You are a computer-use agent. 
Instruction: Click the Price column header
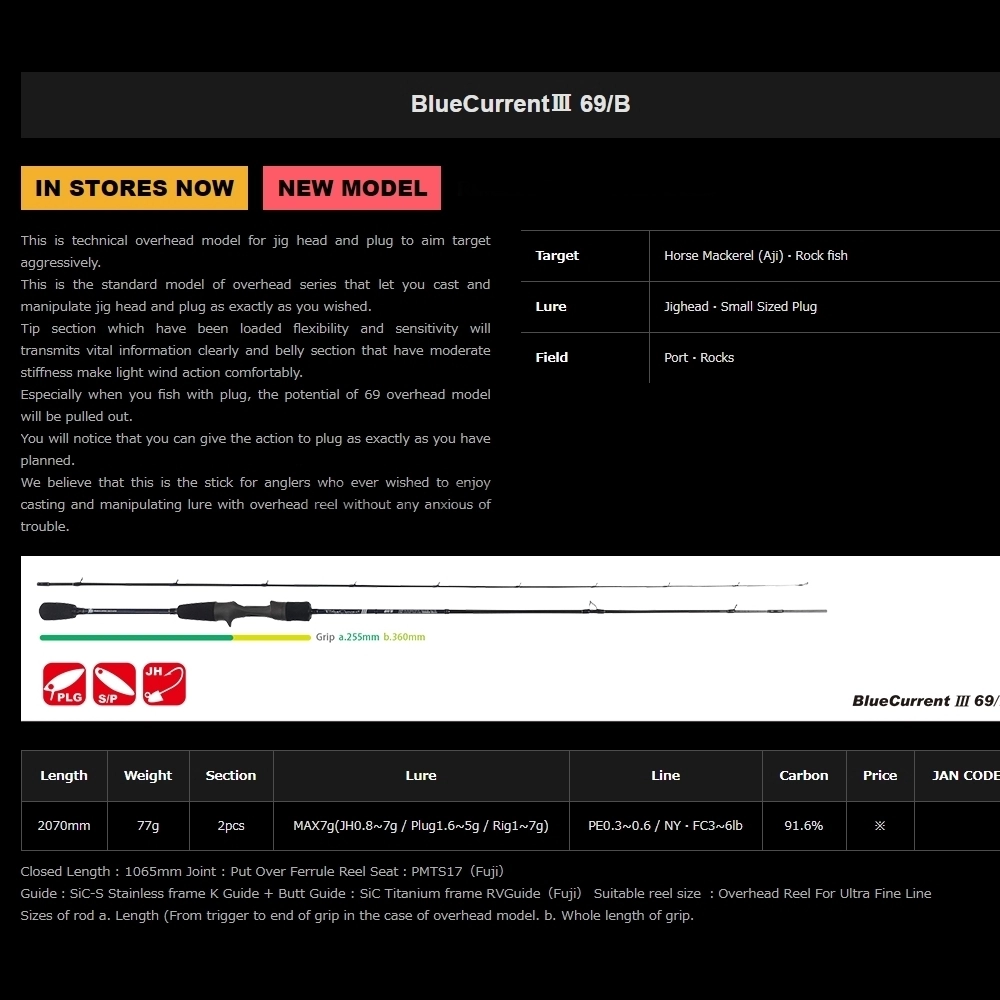(x=880, y=776)
